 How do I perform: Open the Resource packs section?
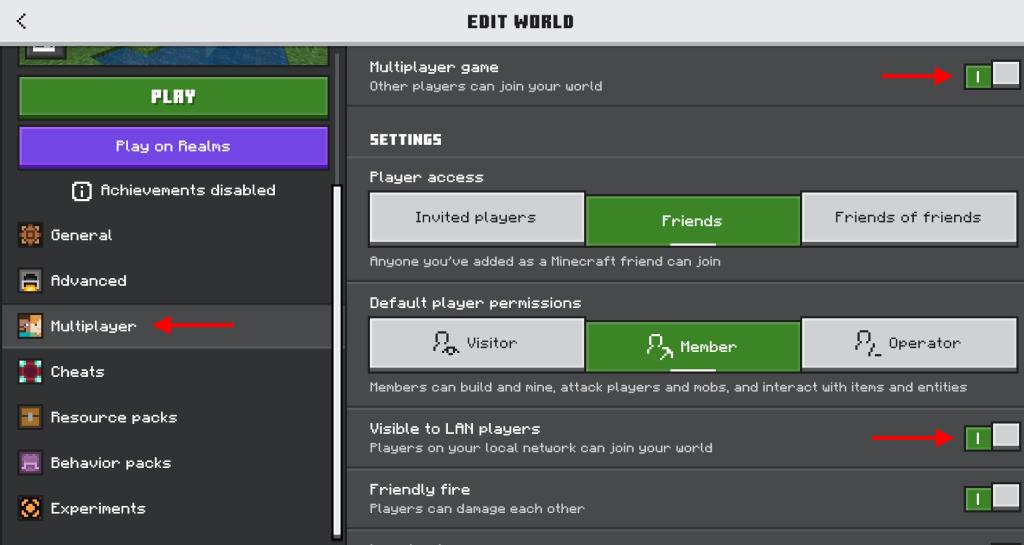point(113,417)
